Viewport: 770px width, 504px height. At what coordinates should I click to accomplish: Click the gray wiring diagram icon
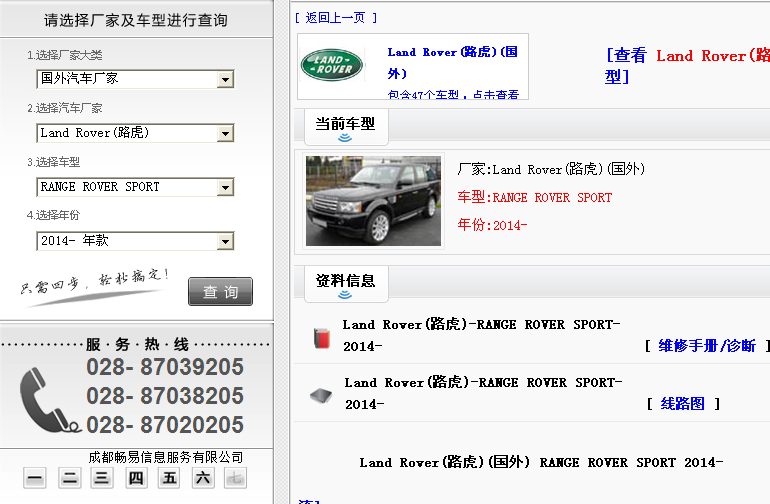pos(321,395)
